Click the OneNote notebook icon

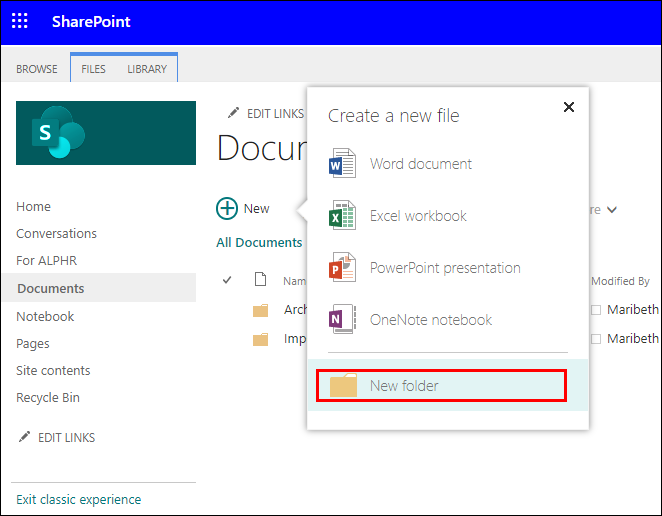343,320
